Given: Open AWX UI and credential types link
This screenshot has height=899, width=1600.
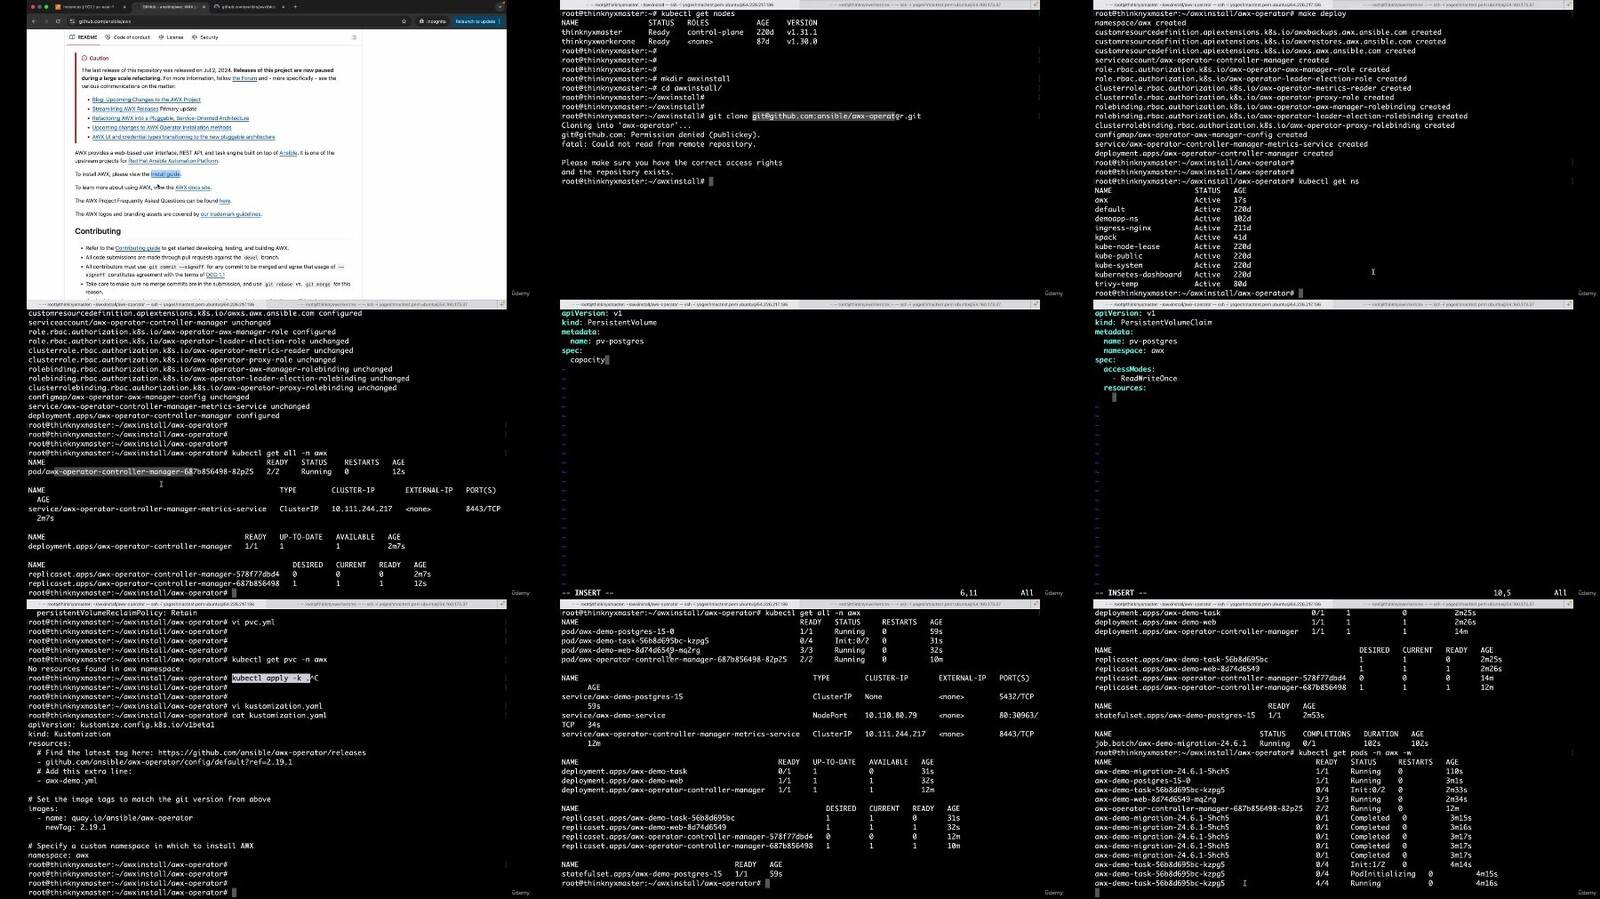Looking at the screenshot, I should [183, 137].
